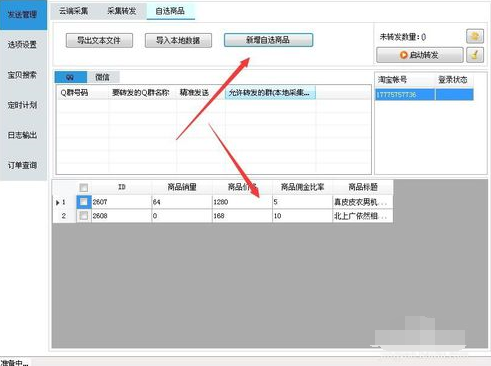
Task: Sort by 商品佣金比率 column header
Action: pyautogui.click(x=302, y=187)
